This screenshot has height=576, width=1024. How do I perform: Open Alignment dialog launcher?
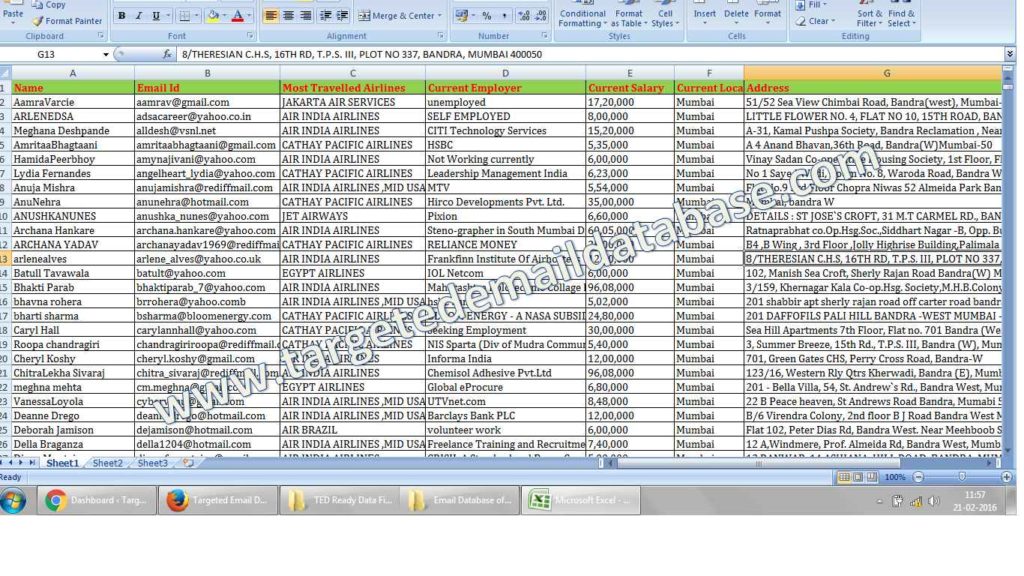pyautogui.click(x=440, y=36)
